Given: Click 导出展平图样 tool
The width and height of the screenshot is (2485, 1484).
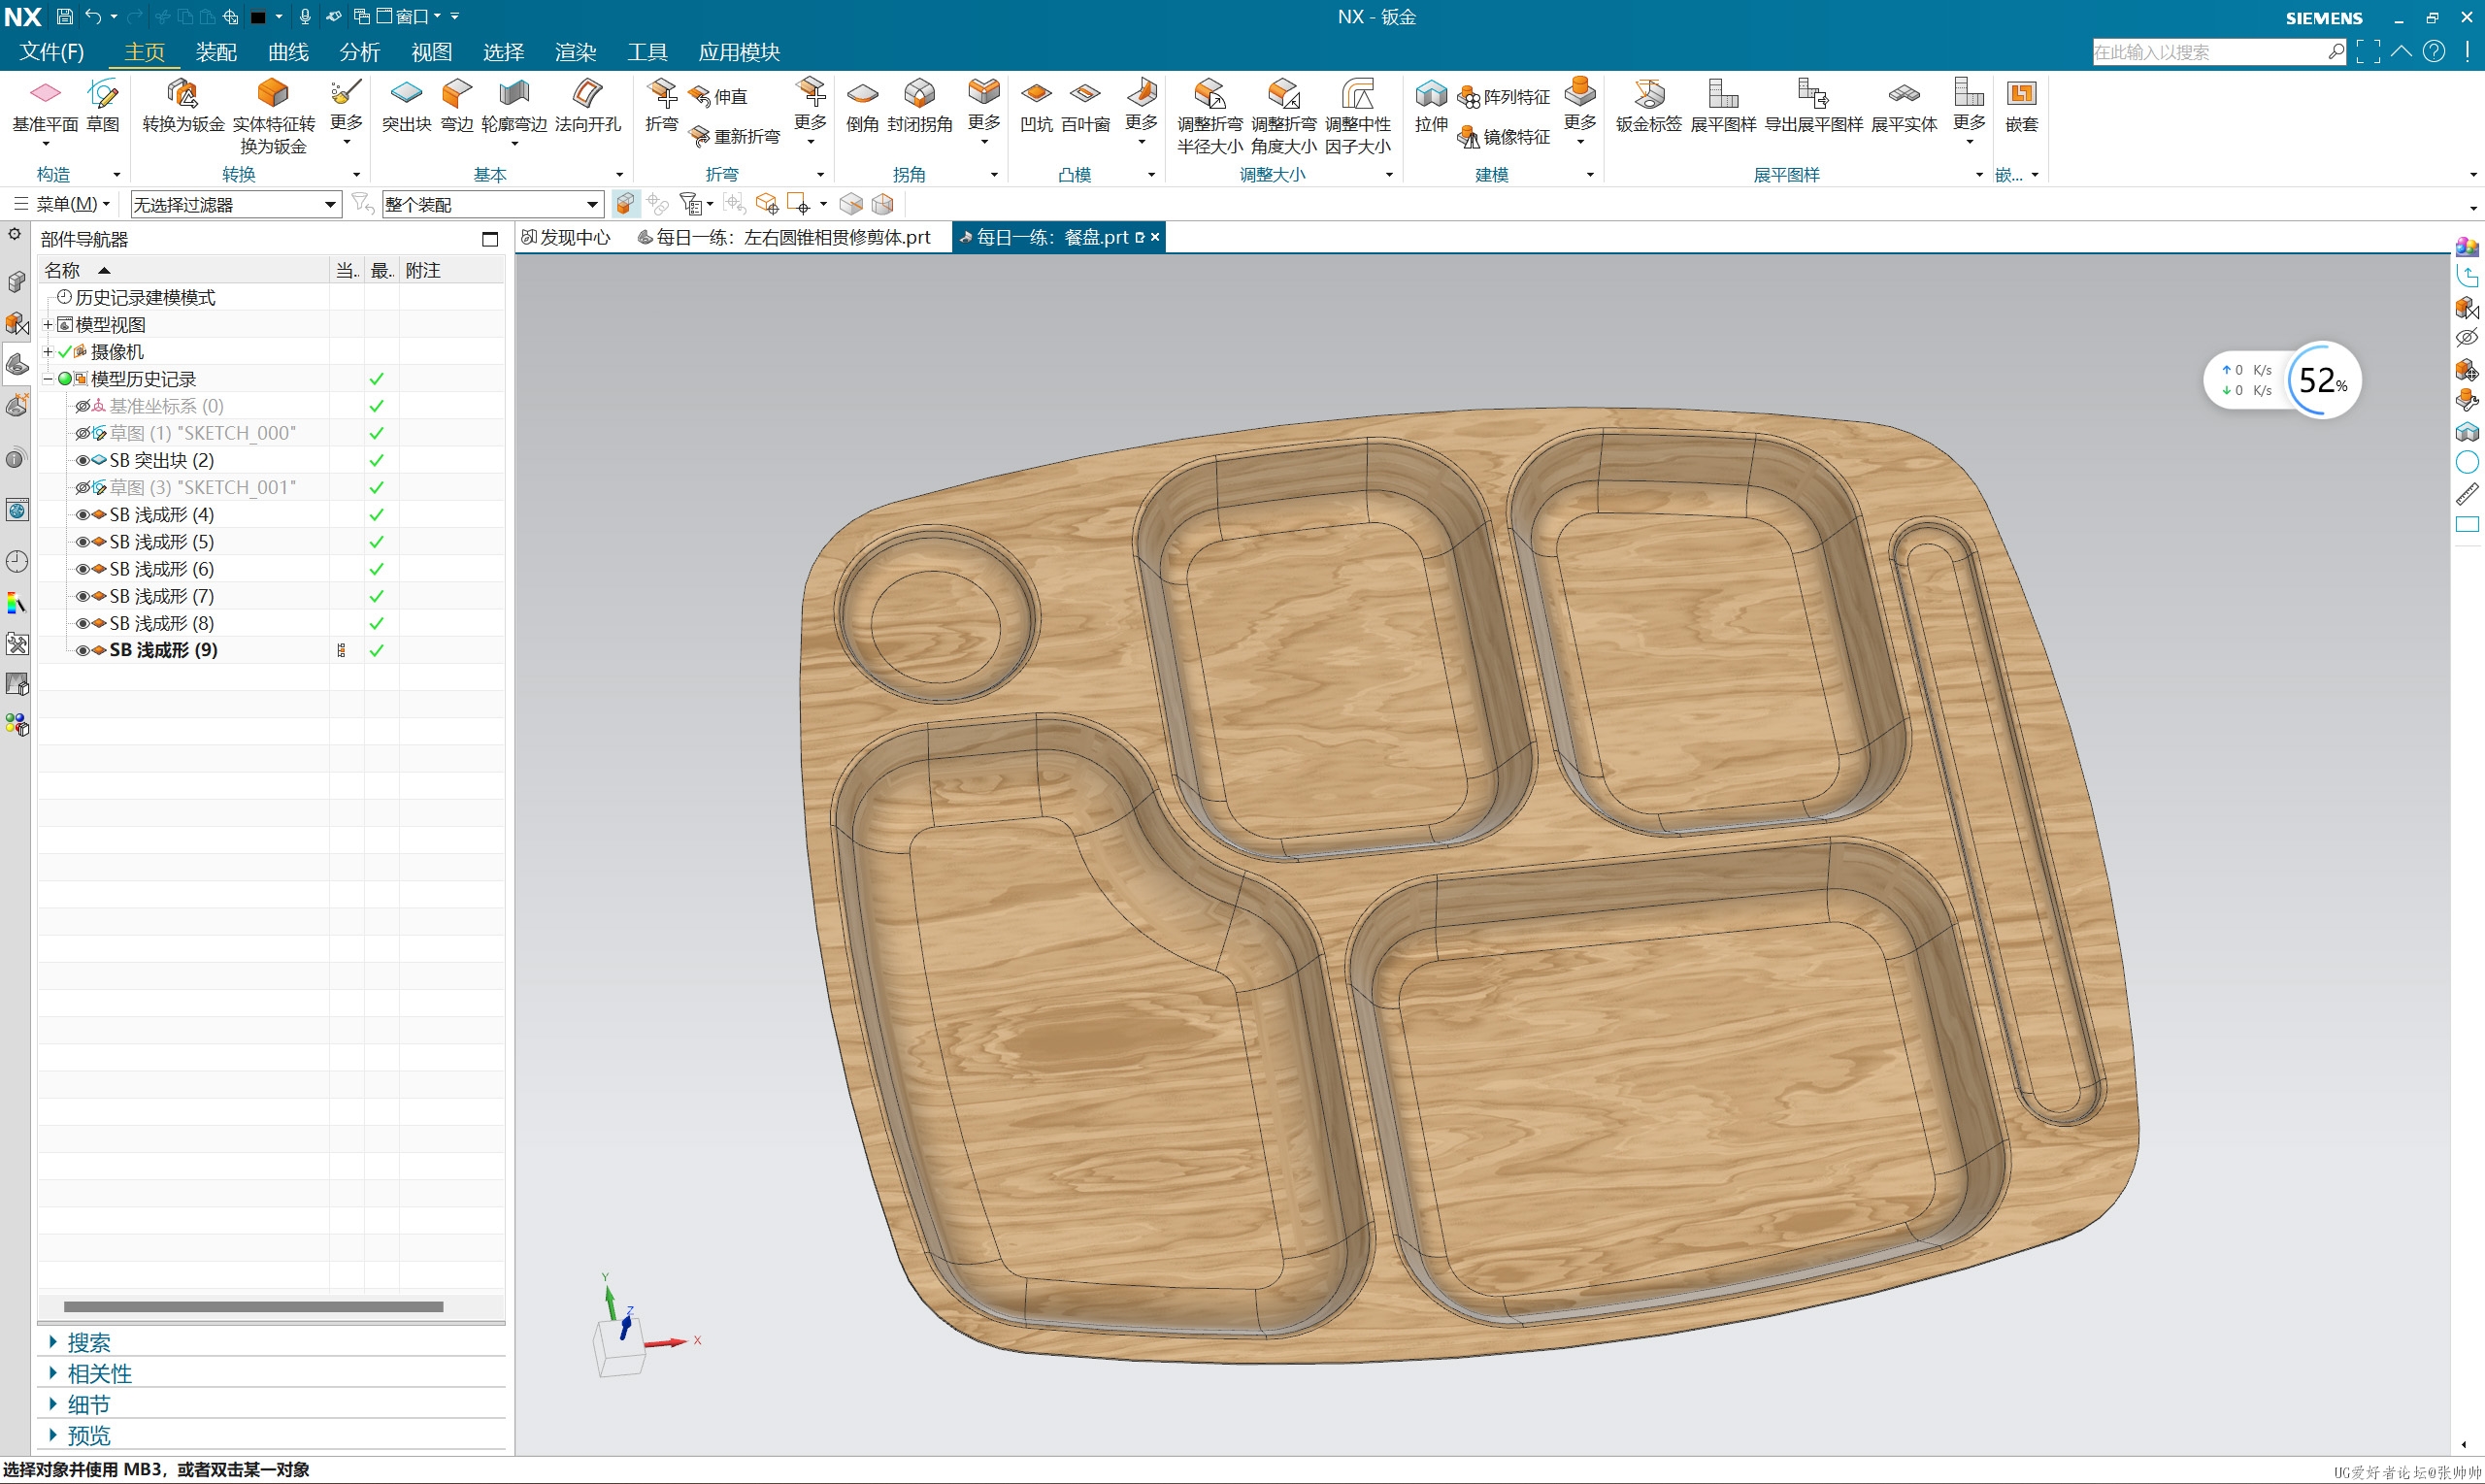Looking at the screenshot, I should point(1813,106).
